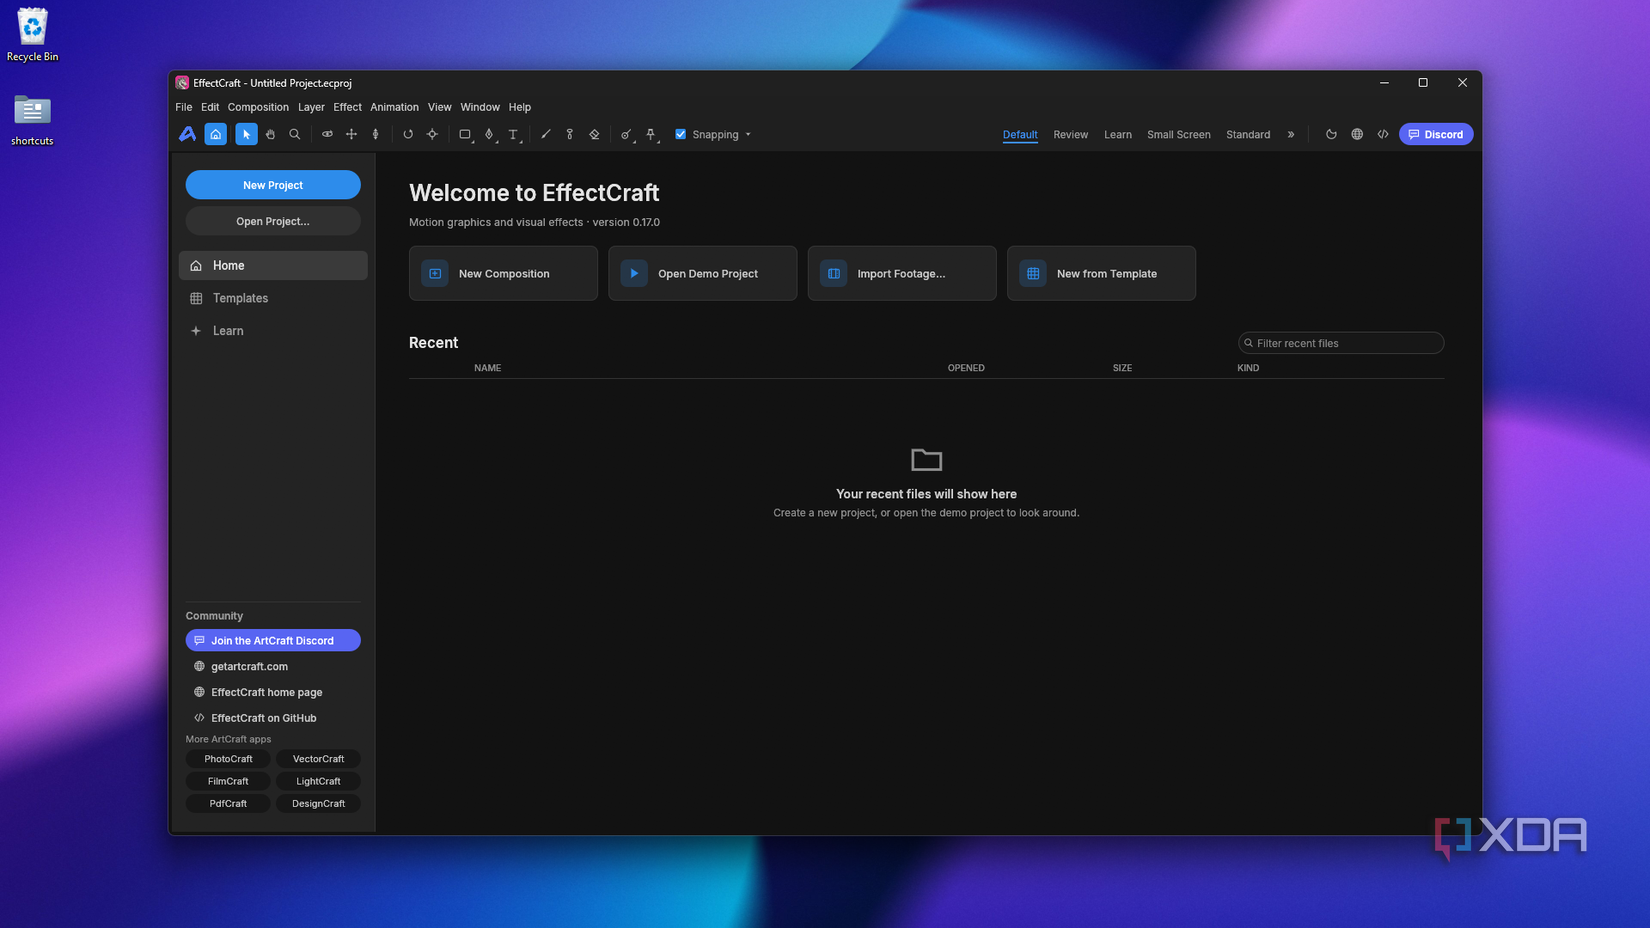Select the Selection arrow tool
This screenshot has height=928, width=1650.
coord(246,134)
